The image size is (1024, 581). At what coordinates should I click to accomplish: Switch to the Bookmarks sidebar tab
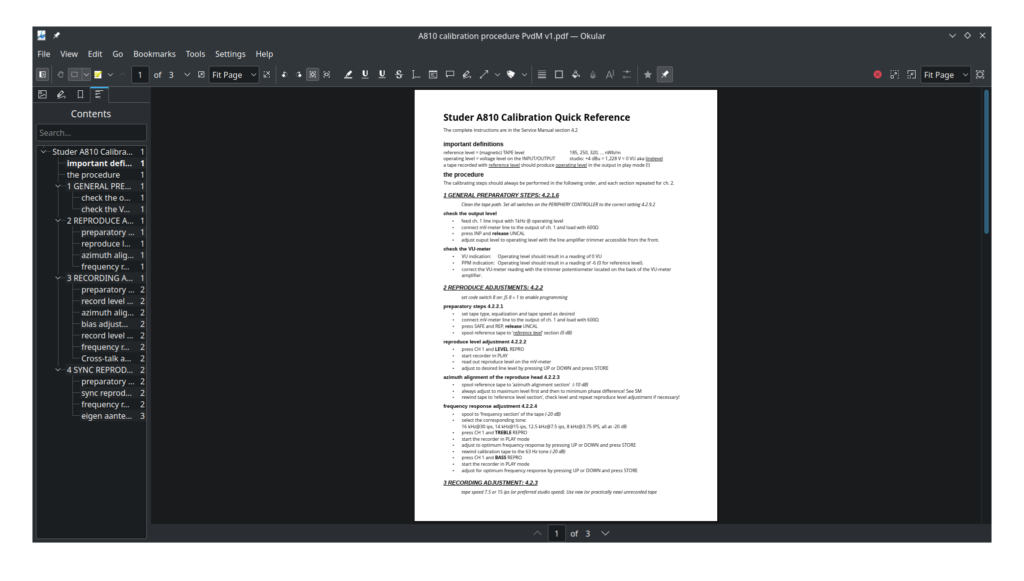80,95
